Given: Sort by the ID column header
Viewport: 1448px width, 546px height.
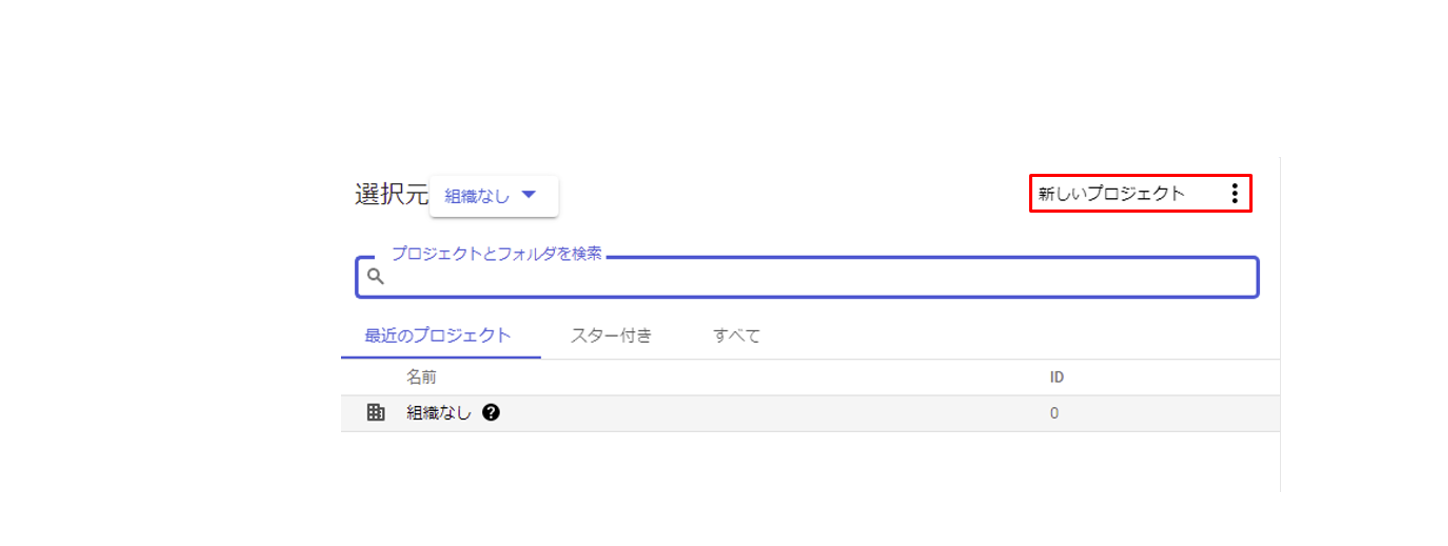Looking at the screenshot, I should [1056, 377].
